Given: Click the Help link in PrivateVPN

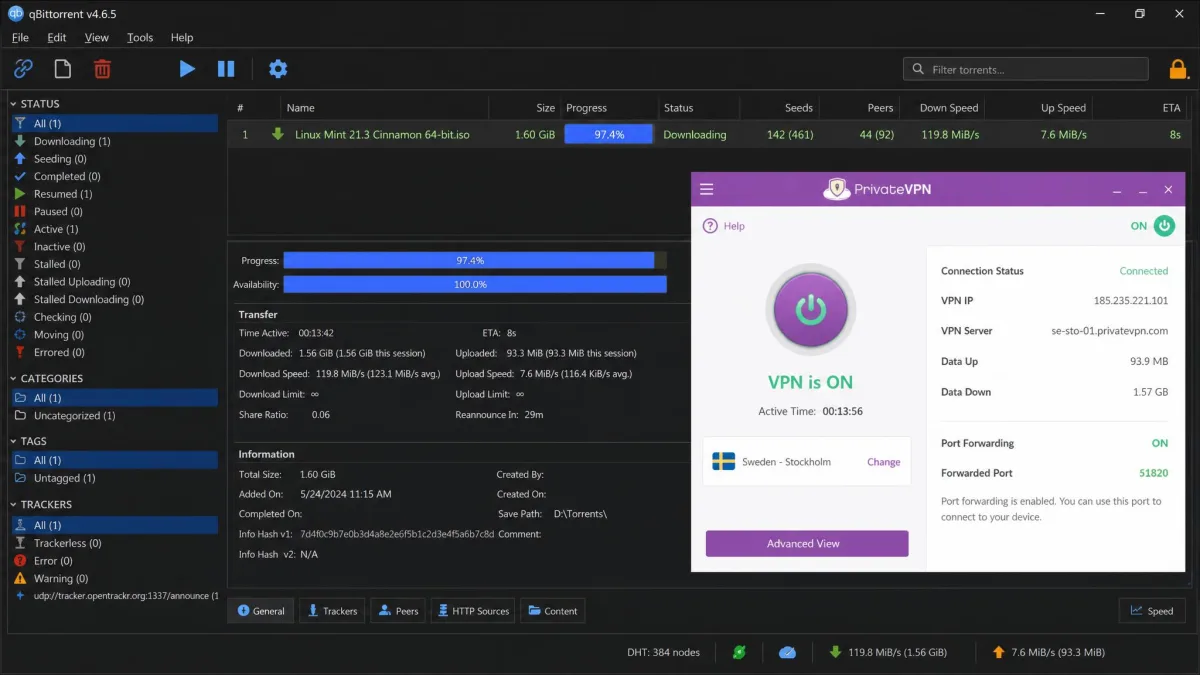Looking at the screenshot, I should click(x=734, y=226).
